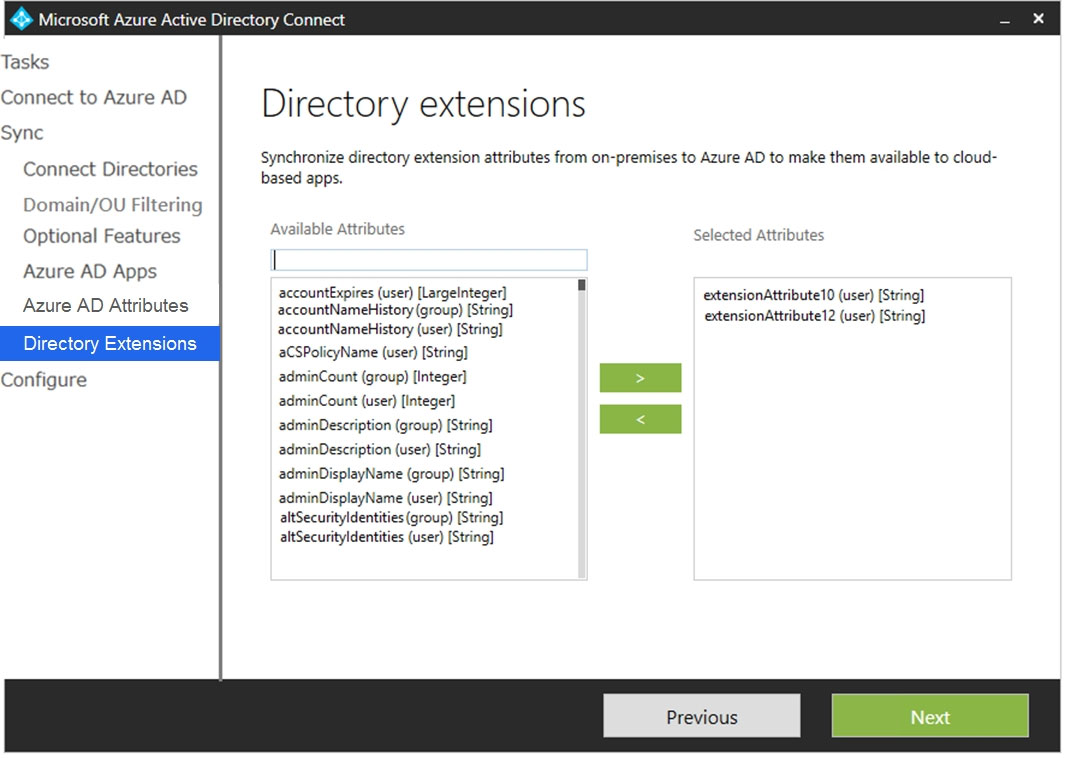This screenshot has height=758, width=1065.
Task: Select adminDescription (user) [String]
Action: click(x=380, y=450)
